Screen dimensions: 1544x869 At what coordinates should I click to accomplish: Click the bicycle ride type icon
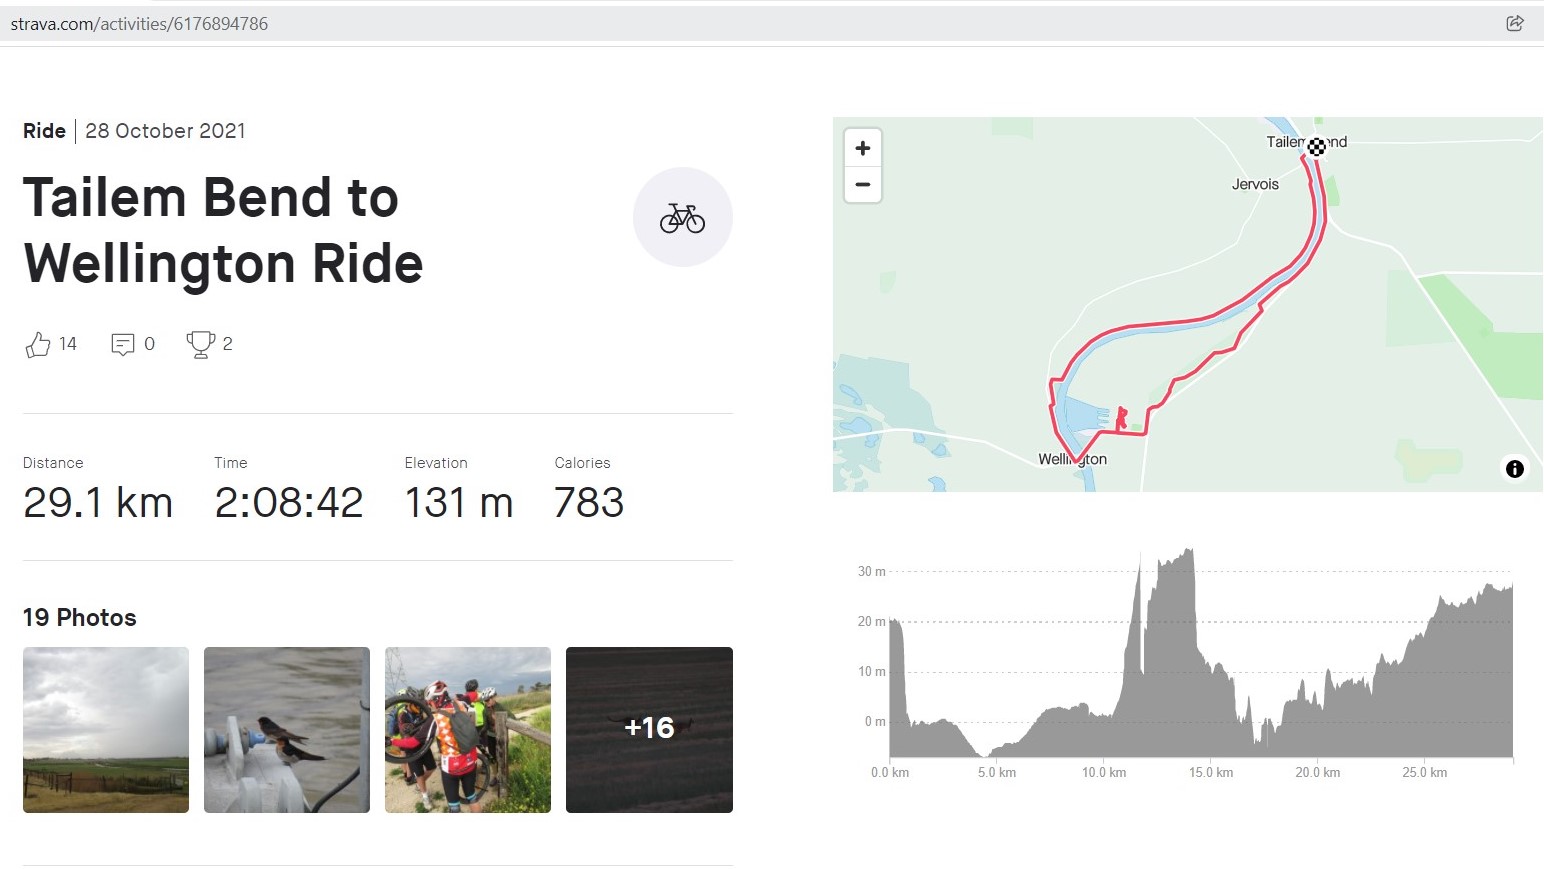pyautogui.click(x=682, y=217)
